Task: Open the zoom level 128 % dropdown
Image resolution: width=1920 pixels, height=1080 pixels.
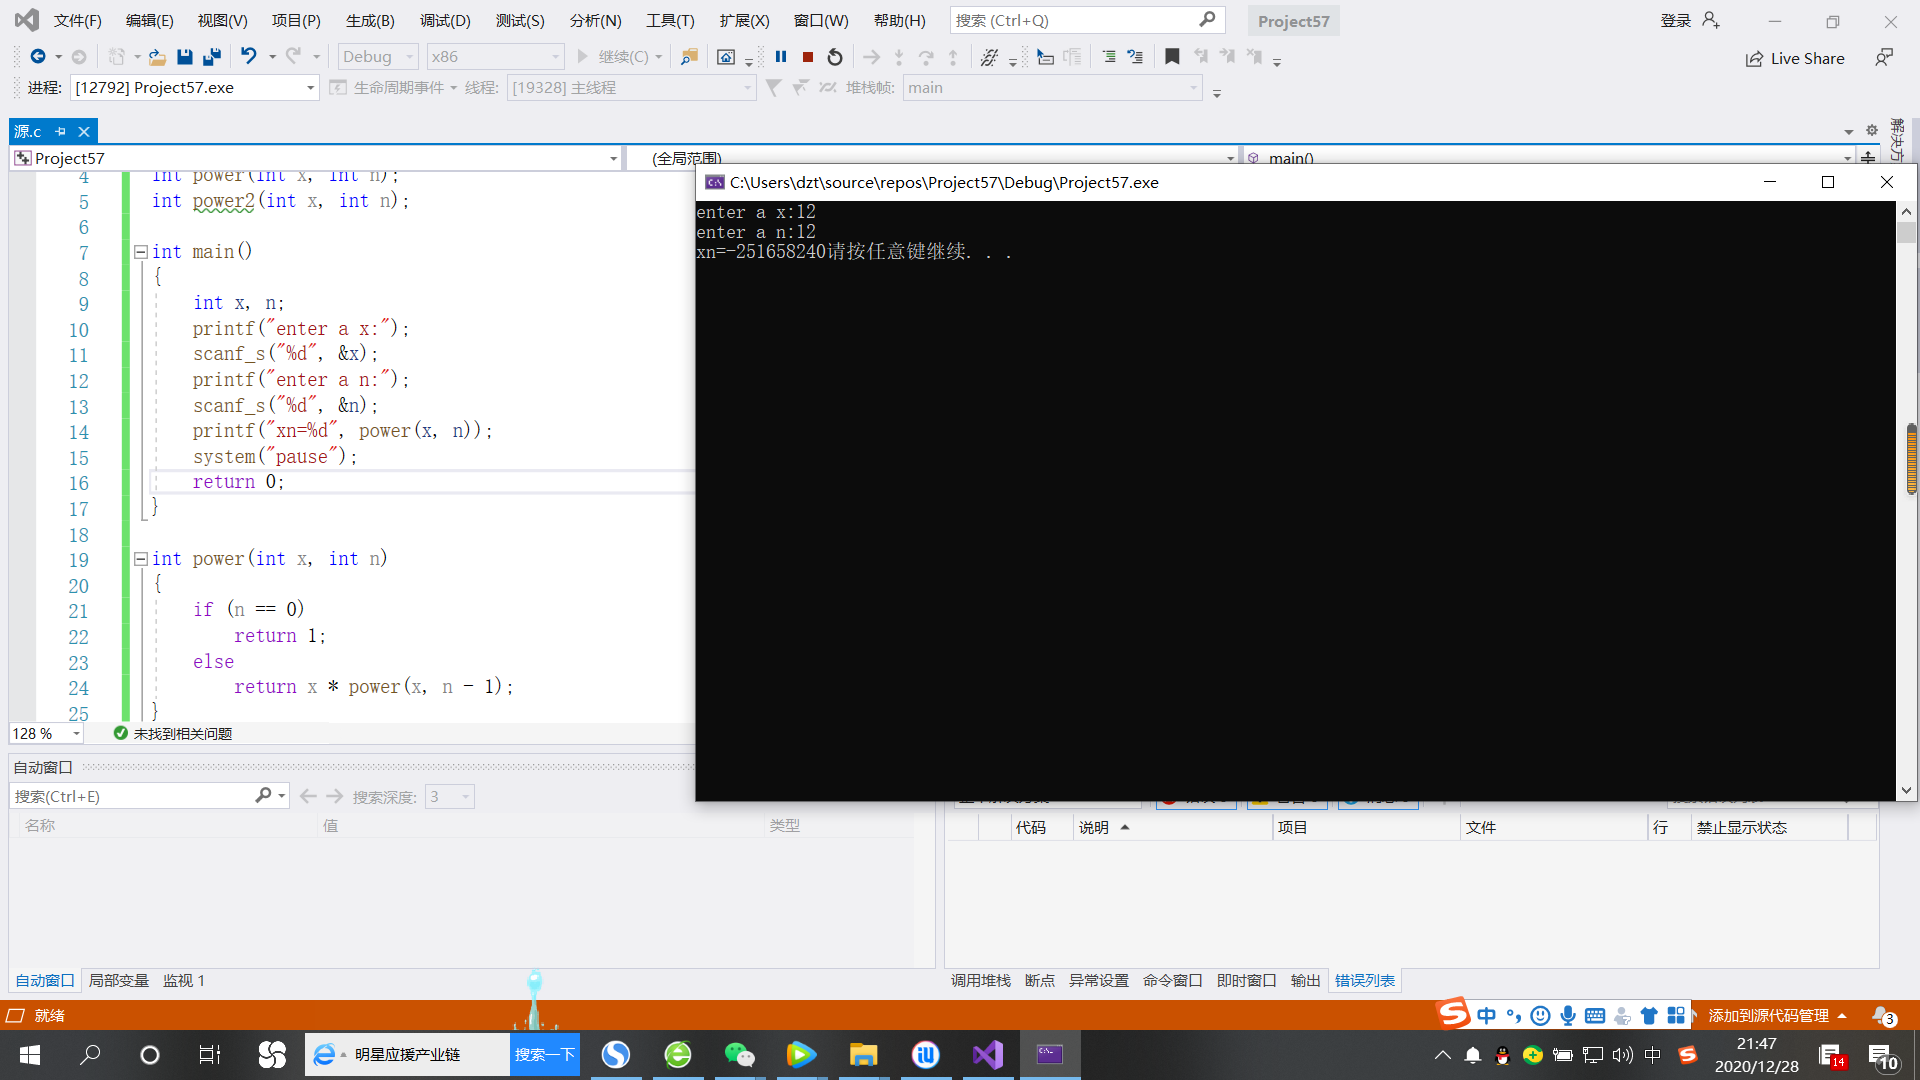Action: [x=76, y=734]
